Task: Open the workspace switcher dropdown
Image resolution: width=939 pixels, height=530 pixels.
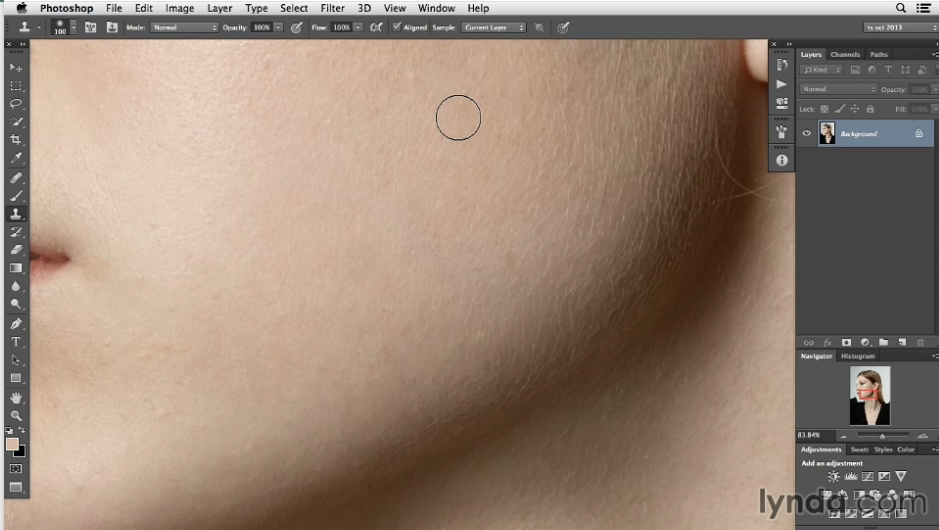Action: coord(900,28)
